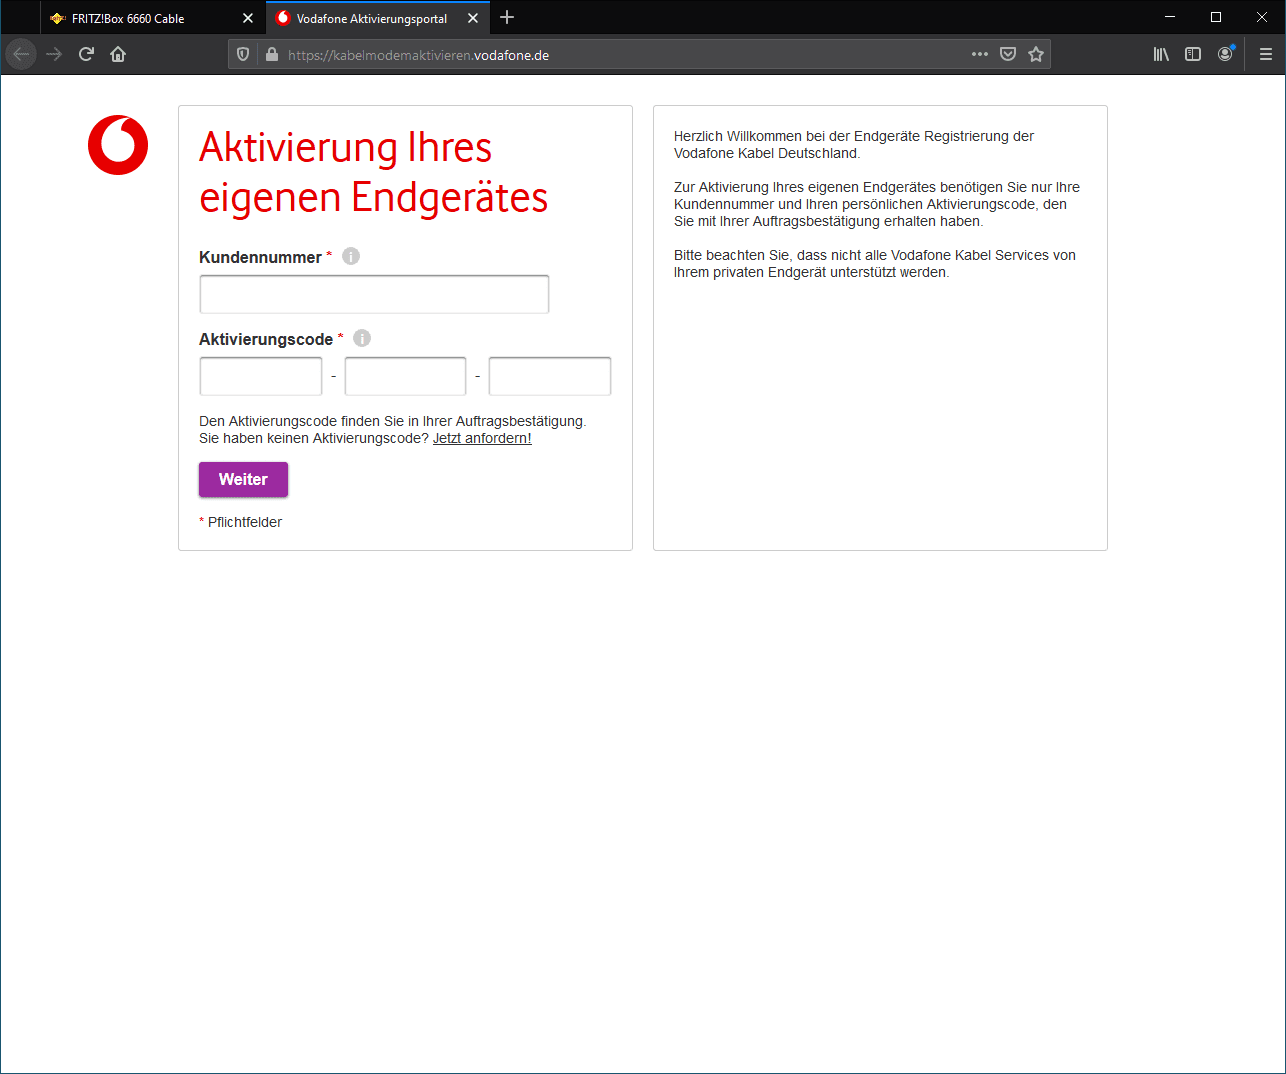Open page actions three-dot menu

(980, 54)
